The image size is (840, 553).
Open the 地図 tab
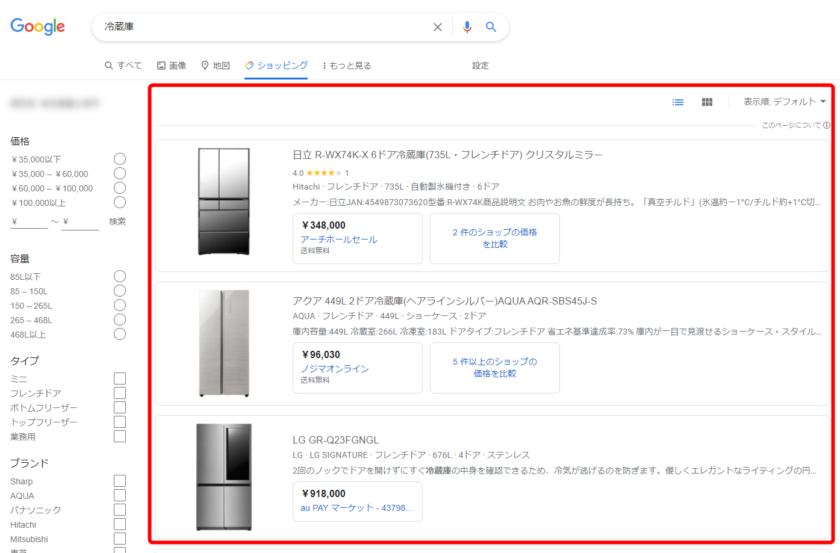[x=215, y=65]
